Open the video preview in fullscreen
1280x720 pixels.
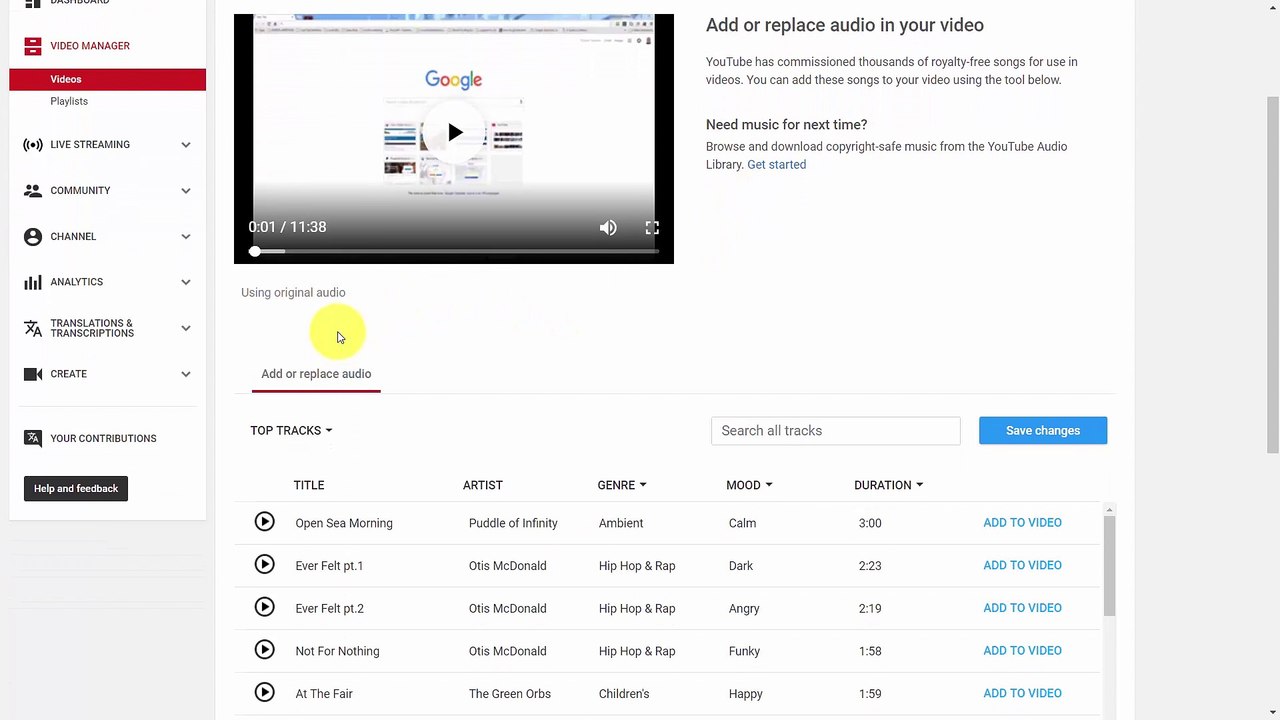pos(652,228)
